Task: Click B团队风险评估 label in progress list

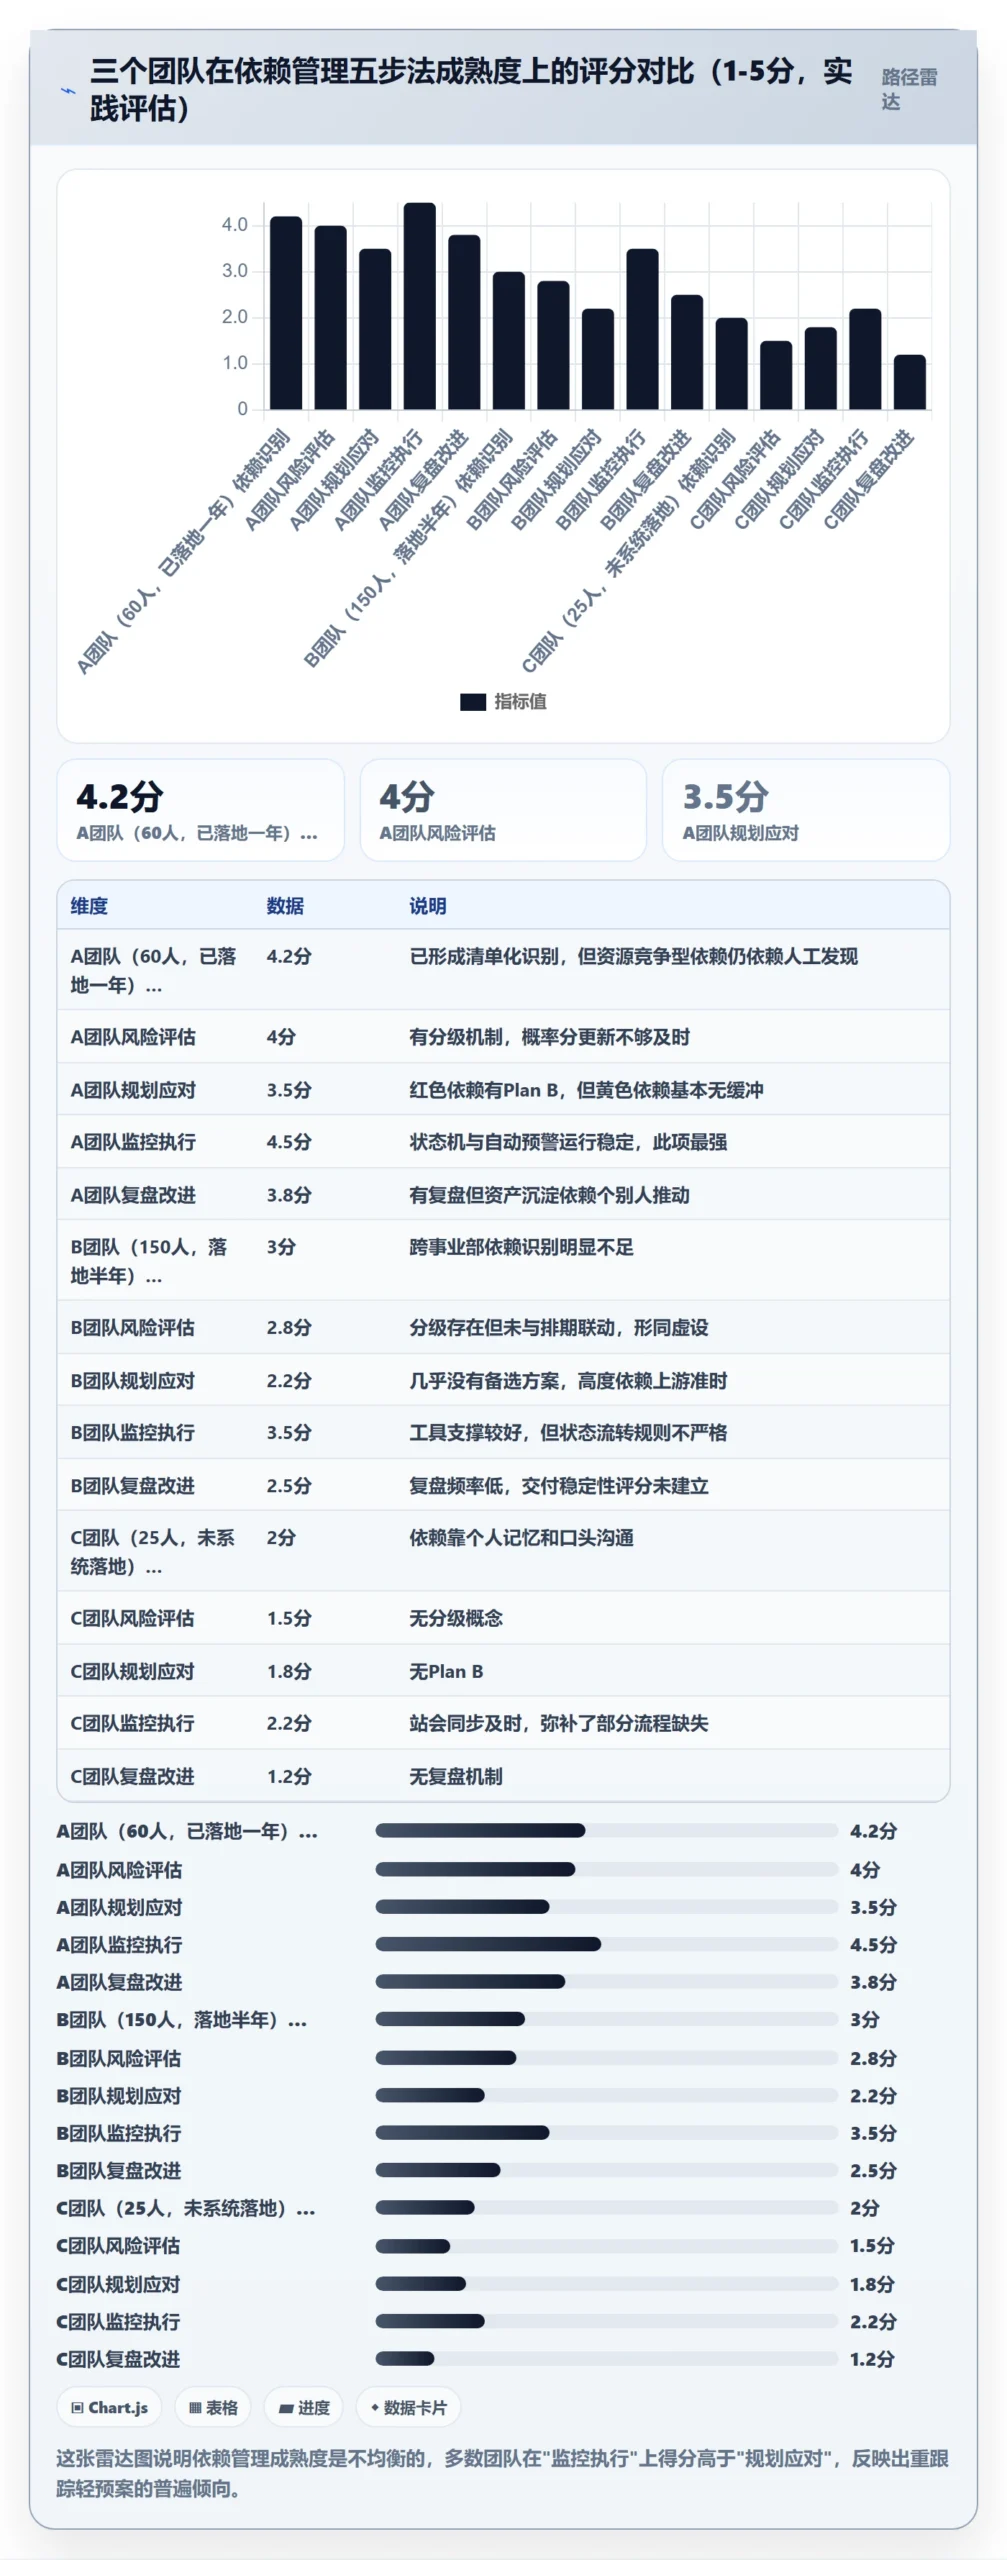Action: (x=119, y=2058)
